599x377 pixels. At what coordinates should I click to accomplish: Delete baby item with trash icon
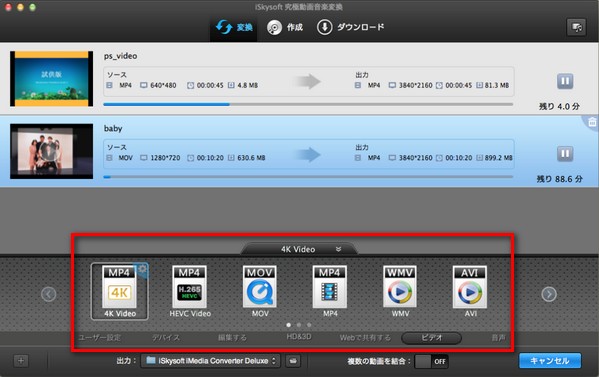[592, 122]
